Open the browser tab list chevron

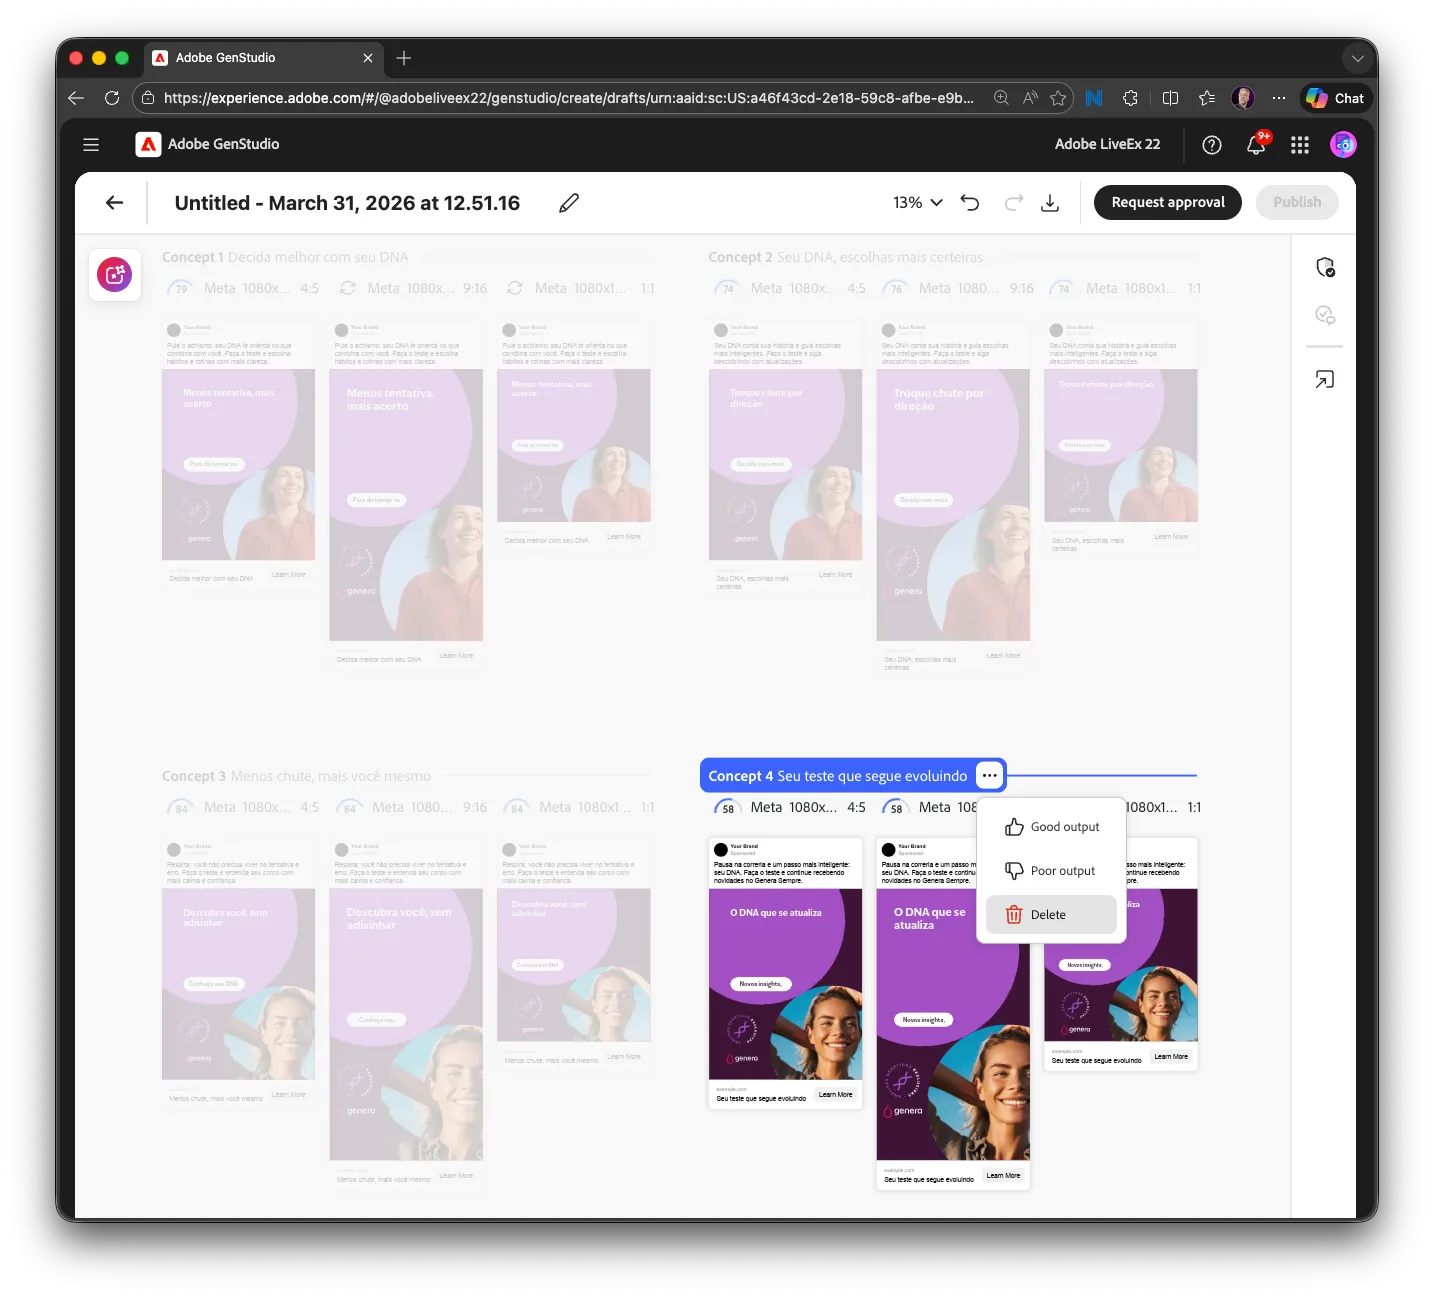click(x=1357, y=58)
